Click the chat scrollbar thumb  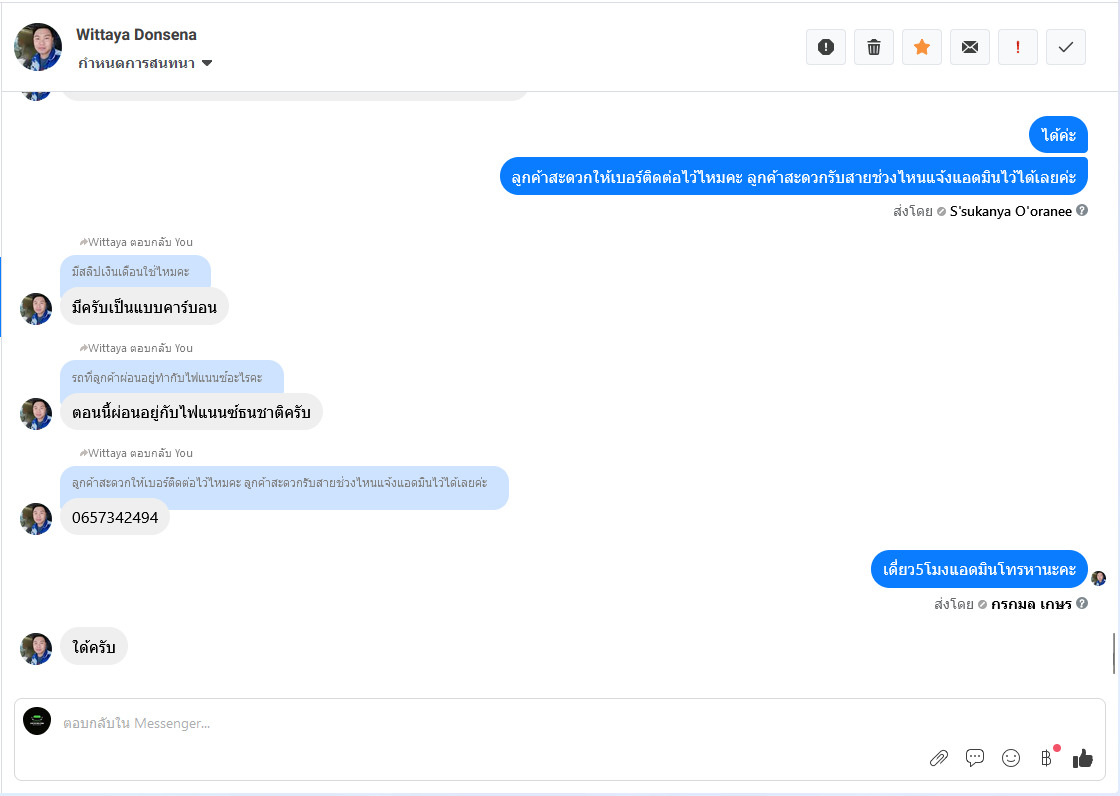click(1114, 653)
